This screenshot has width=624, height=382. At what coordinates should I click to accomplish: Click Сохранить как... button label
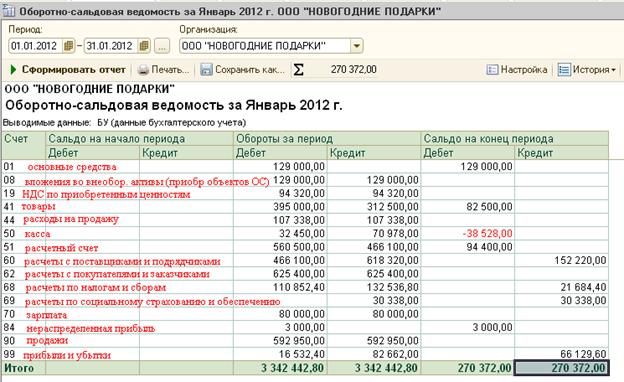[x=250, y=70]
